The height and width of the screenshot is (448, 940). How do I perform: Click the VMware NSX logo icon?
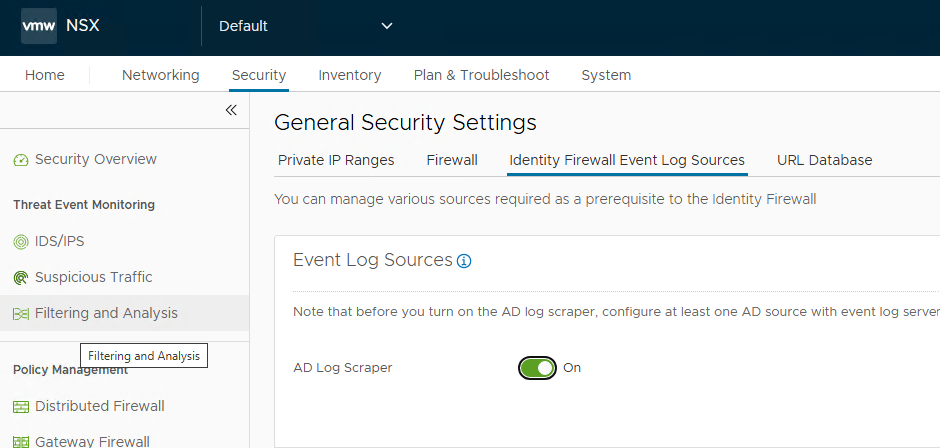coord(39,26)
